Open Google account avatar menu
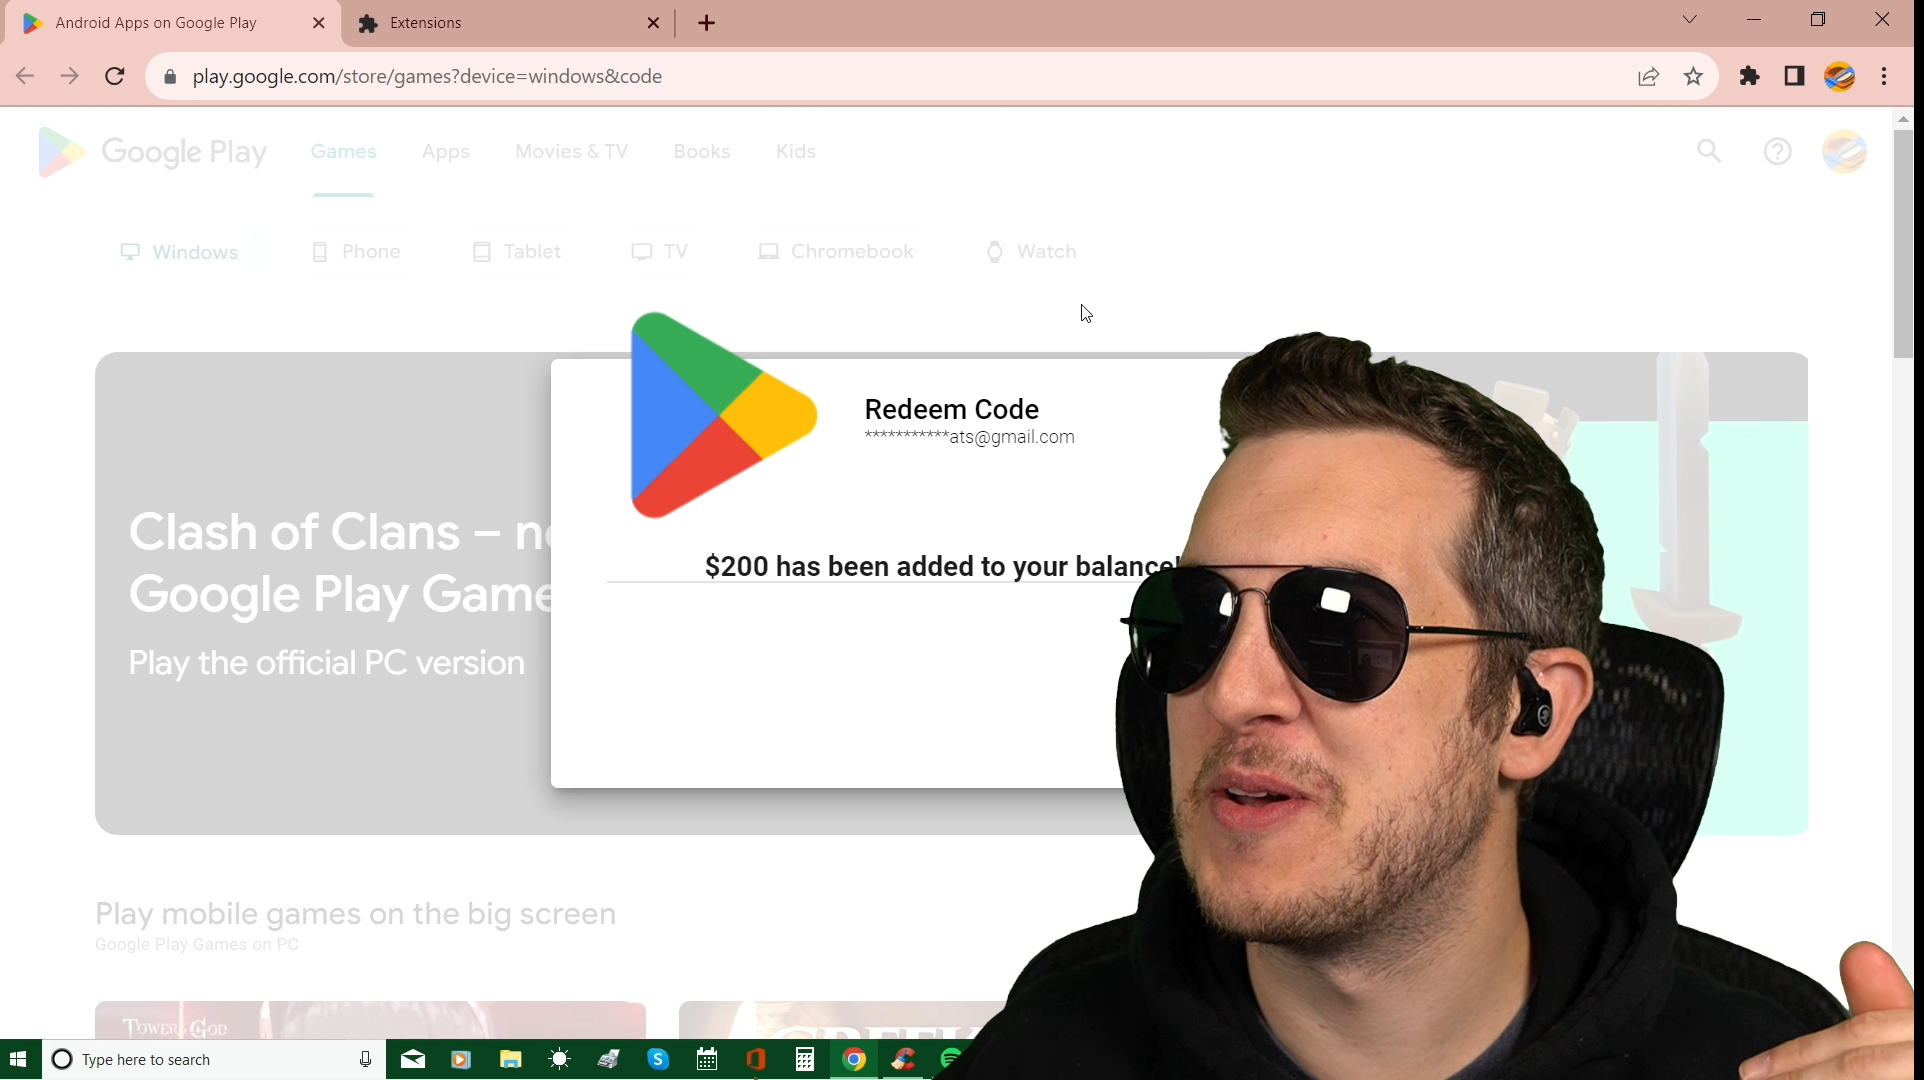 pyautogui.click(x=1844, y=152)
